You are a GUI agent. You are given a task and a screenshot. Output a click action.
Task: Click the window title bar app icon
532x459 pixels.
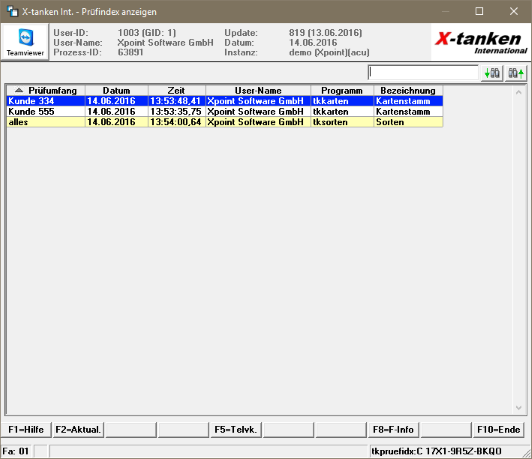click(12, 12)
